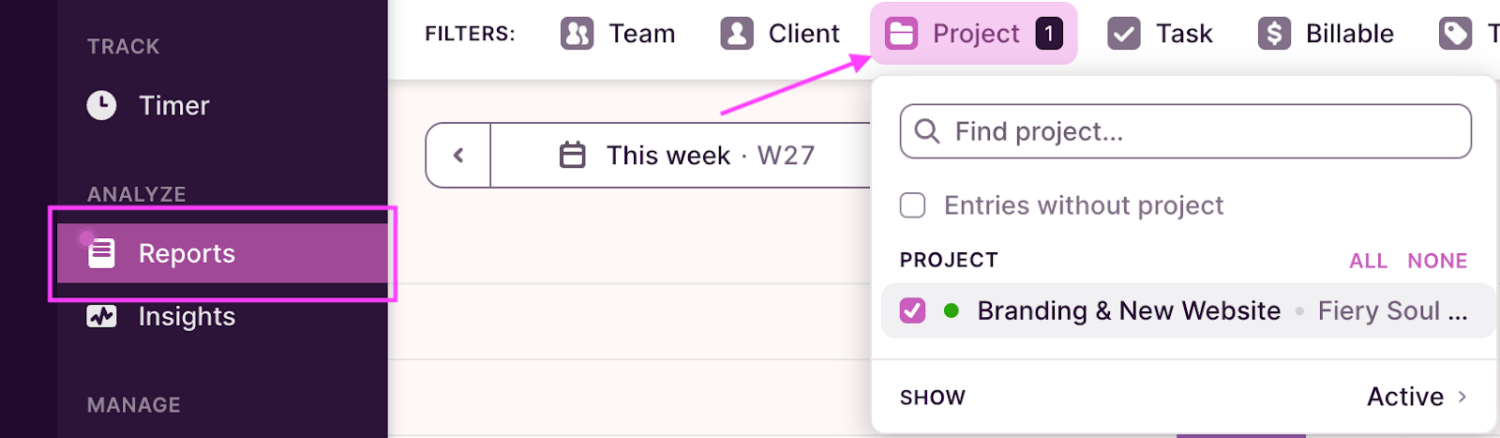This screenshot has height=438, width=1500.
Task: Go to the previous week arrow
Action: [x=459, y=156]
